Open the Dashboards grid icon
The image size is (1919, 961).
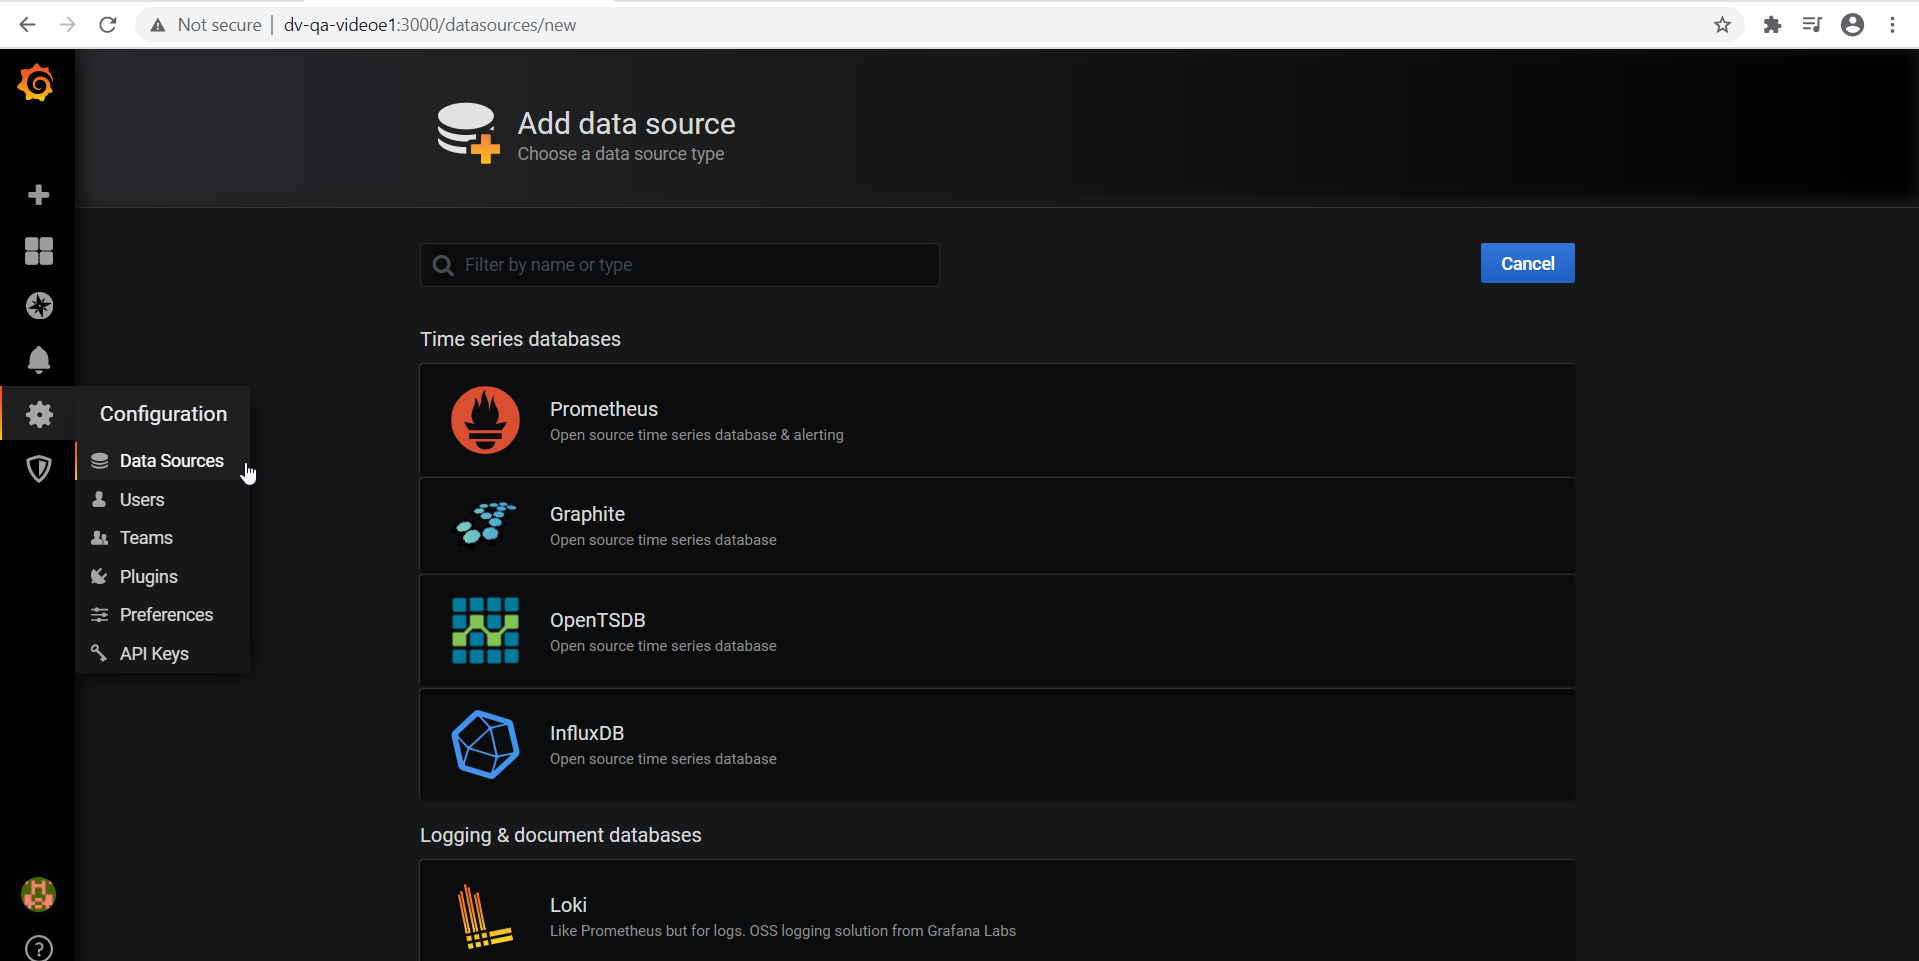[x=39, y=251]
